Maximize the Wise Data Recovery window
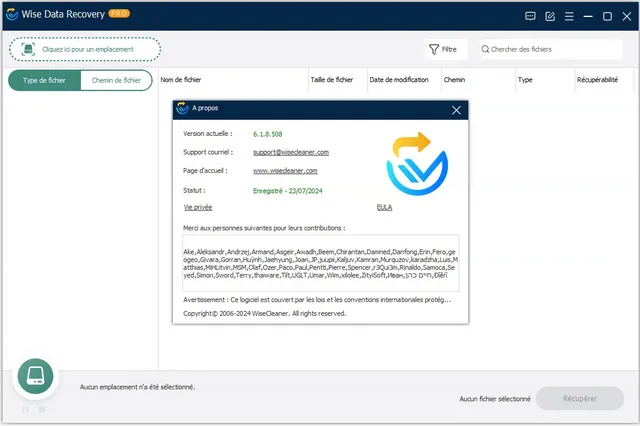 click(607, 16)
